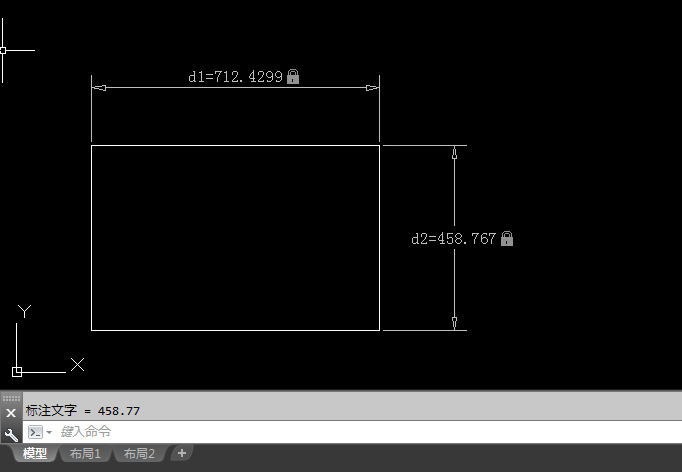Select the bottom arrow of d2 dimension
Screen dimensions: 682x472
(x=455, y=323)
